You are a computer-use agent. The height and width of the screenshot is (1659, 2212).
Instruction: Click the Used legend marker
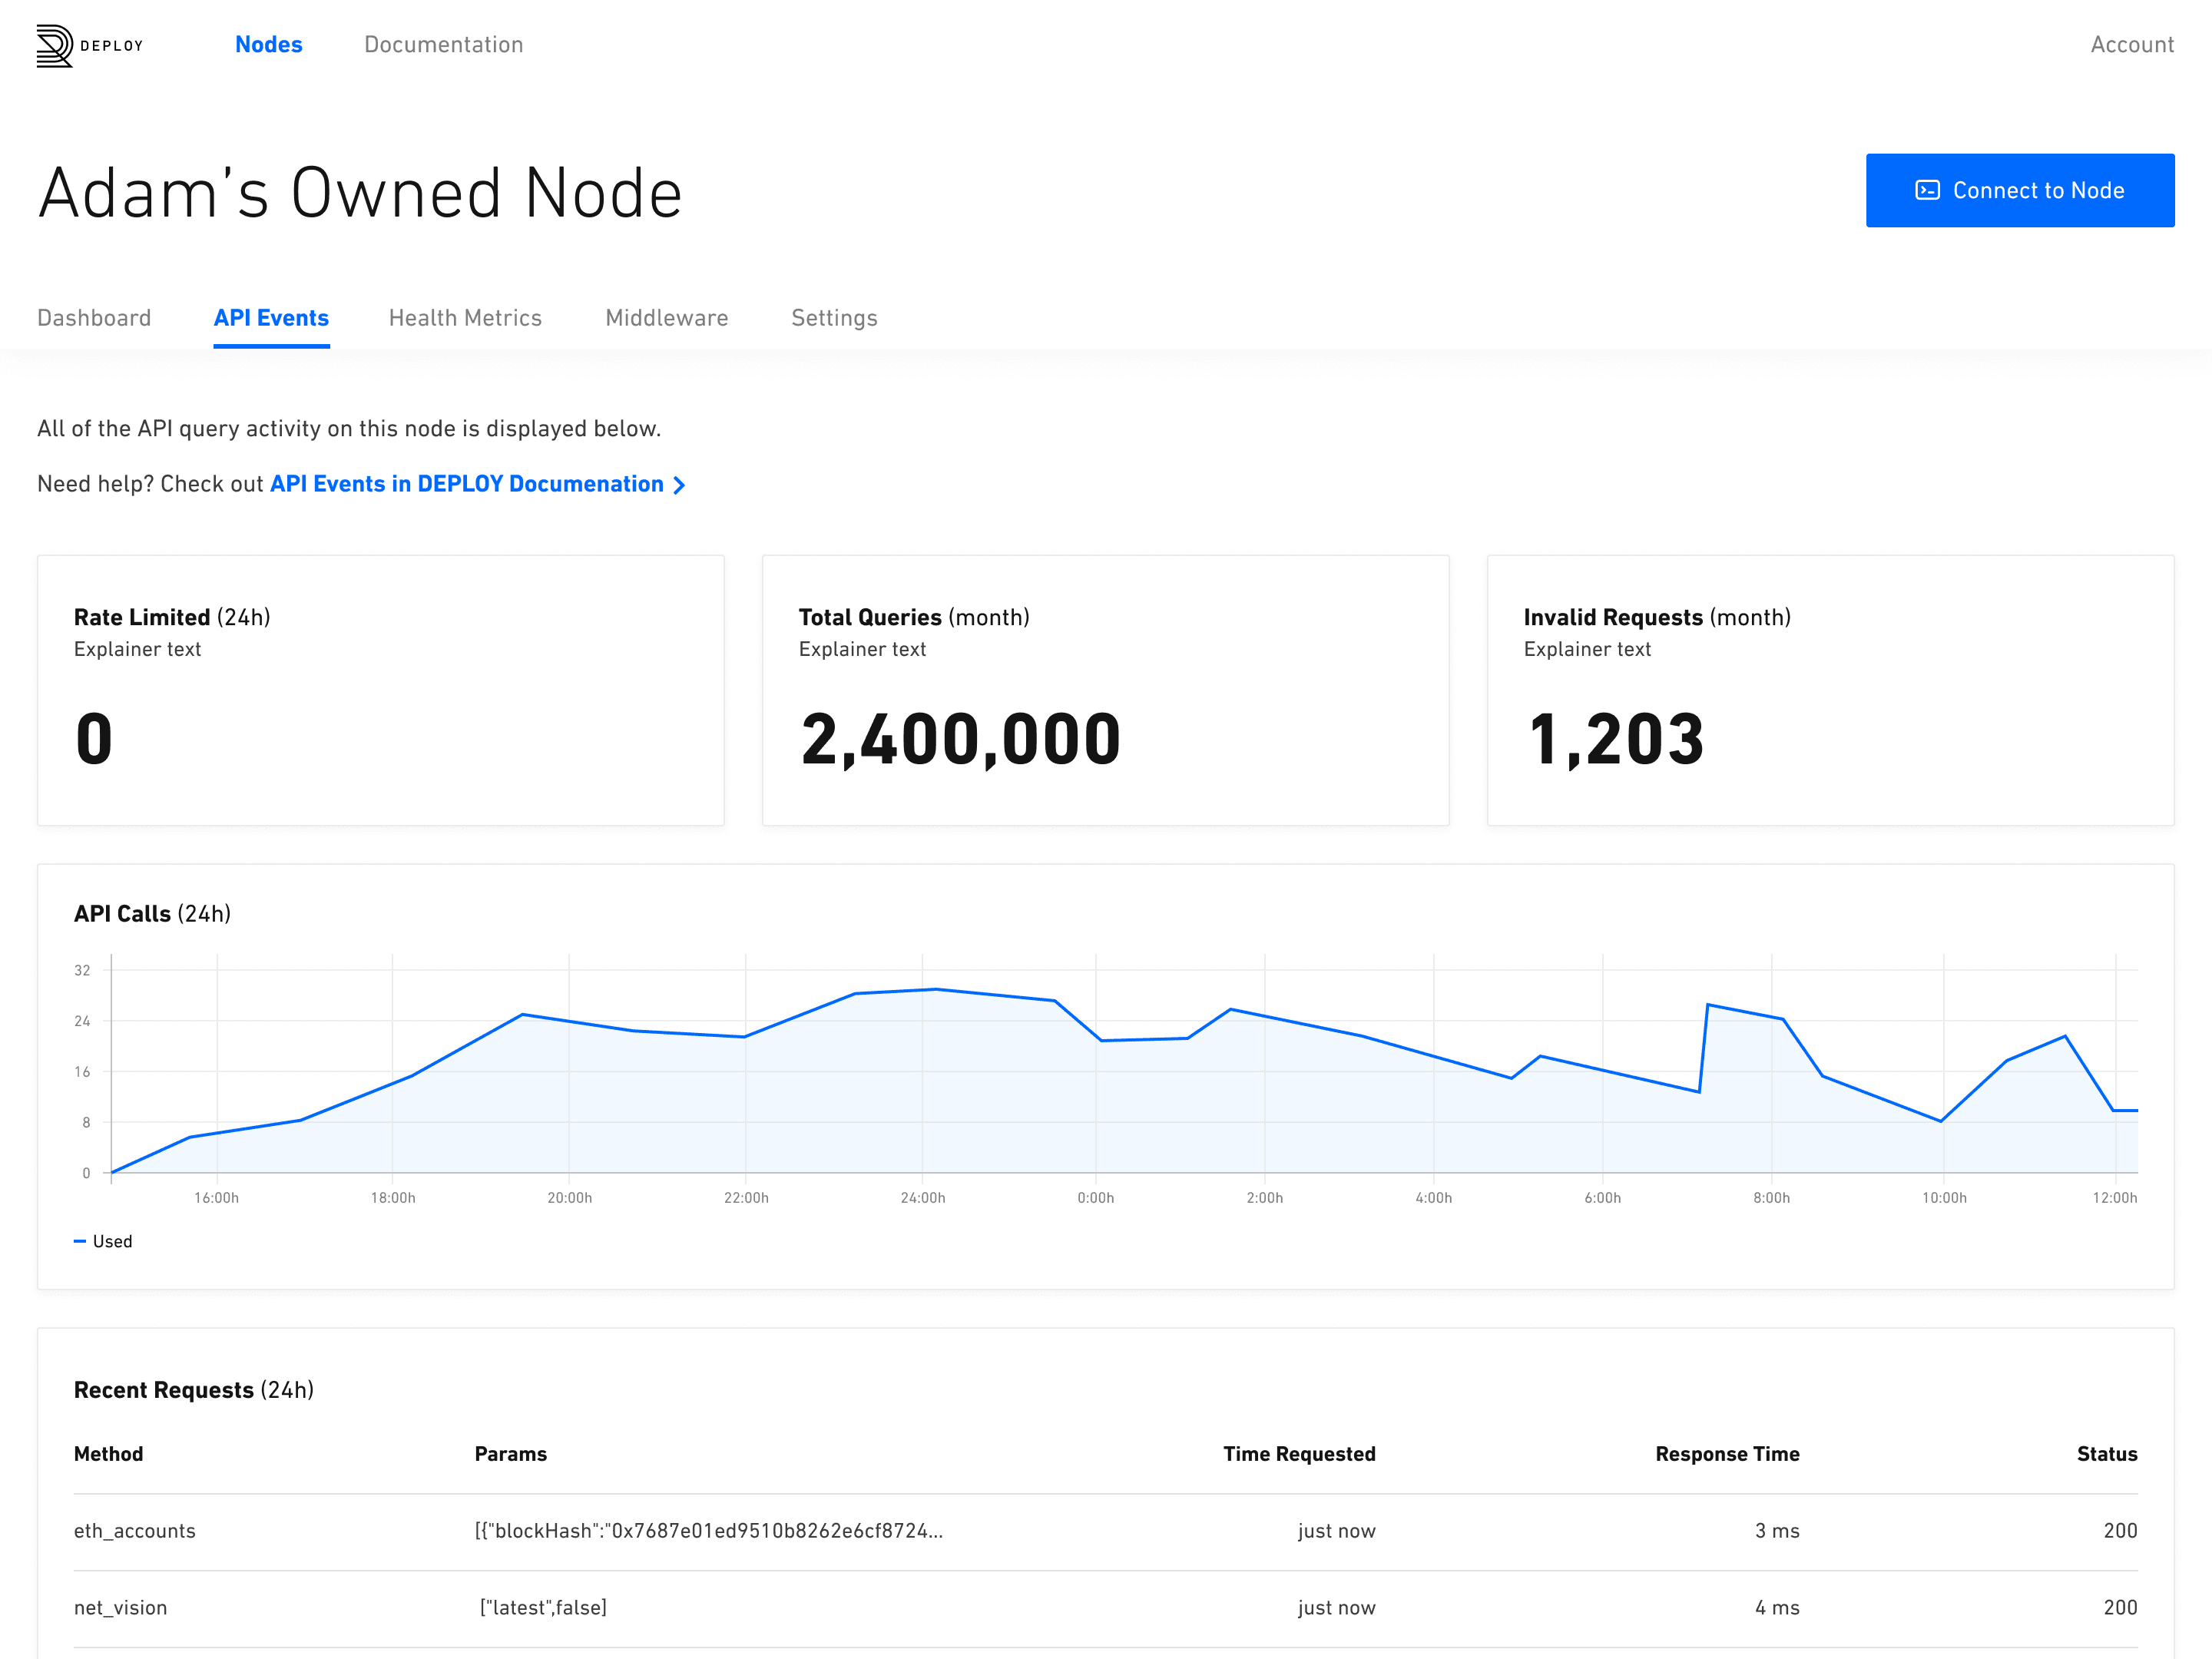[80, 1241]
